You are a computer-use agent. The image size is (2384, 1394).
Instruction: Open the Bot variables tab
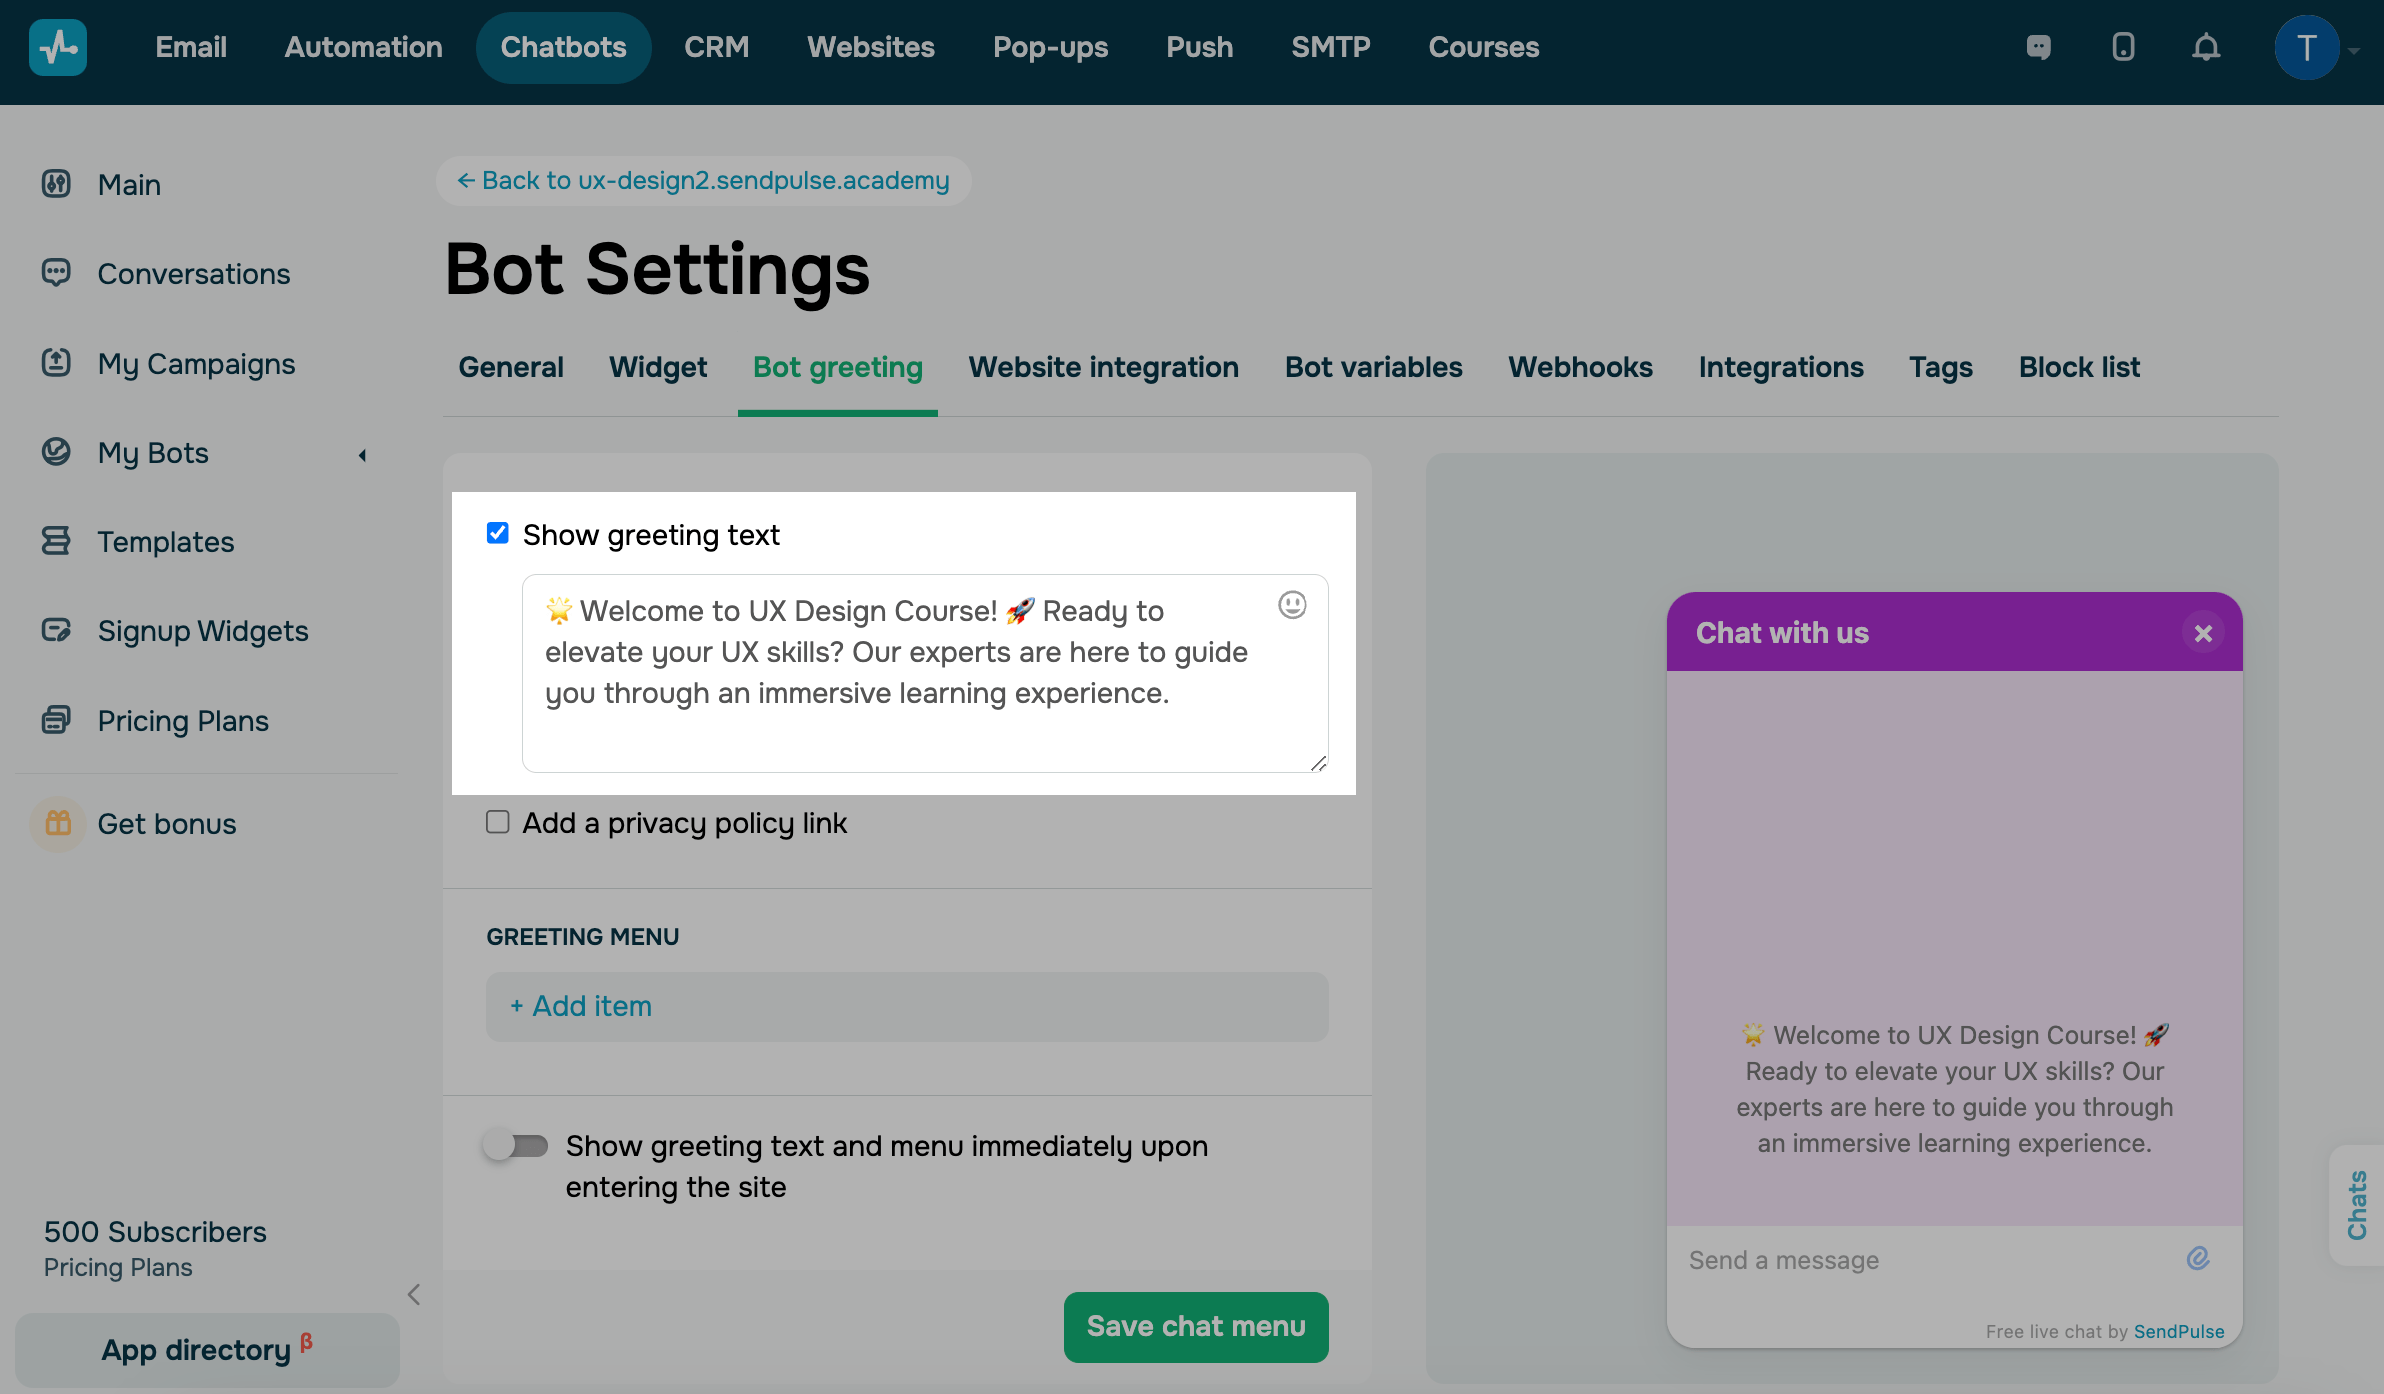(x=1373, y=367)
